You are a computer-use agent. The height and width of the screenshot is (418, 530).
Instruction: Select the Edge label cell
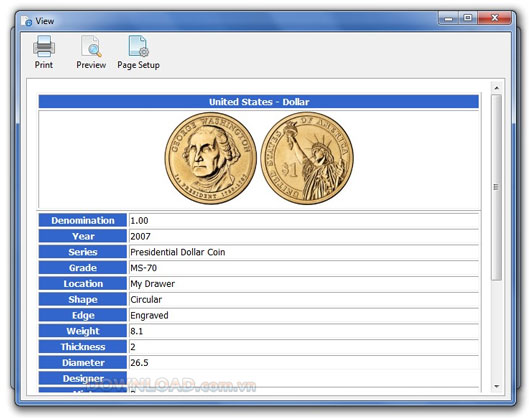point(83,316)
